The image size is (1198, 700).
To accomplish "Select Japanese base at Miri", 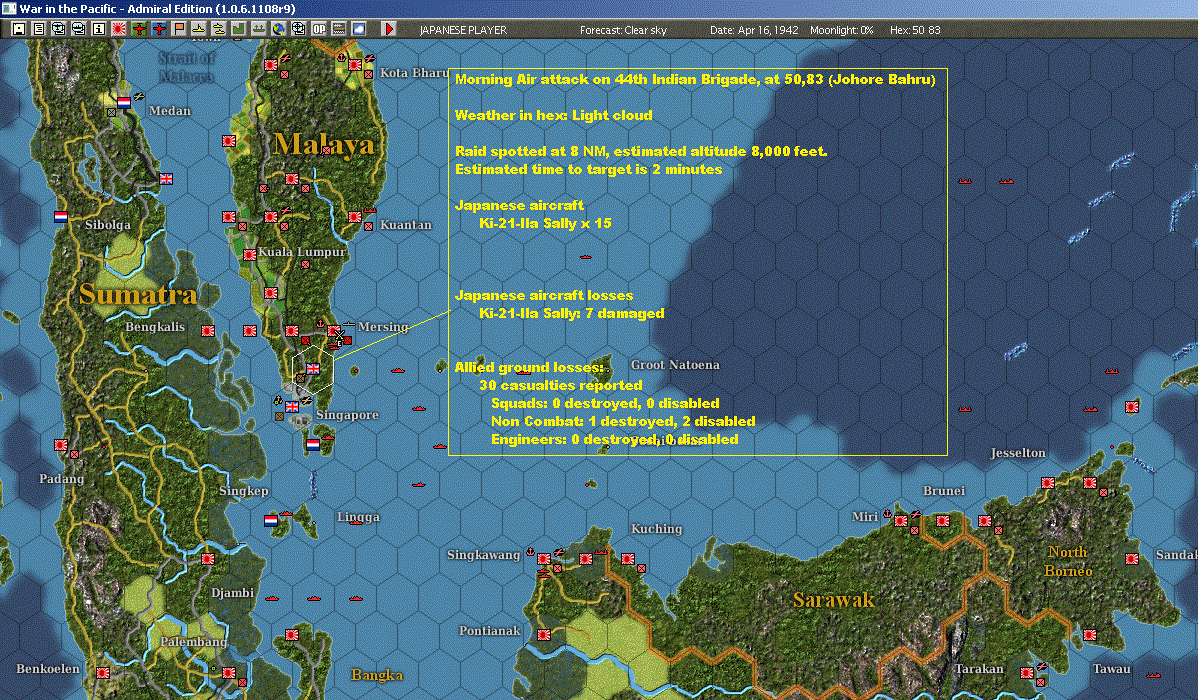I will coord(902,520).
